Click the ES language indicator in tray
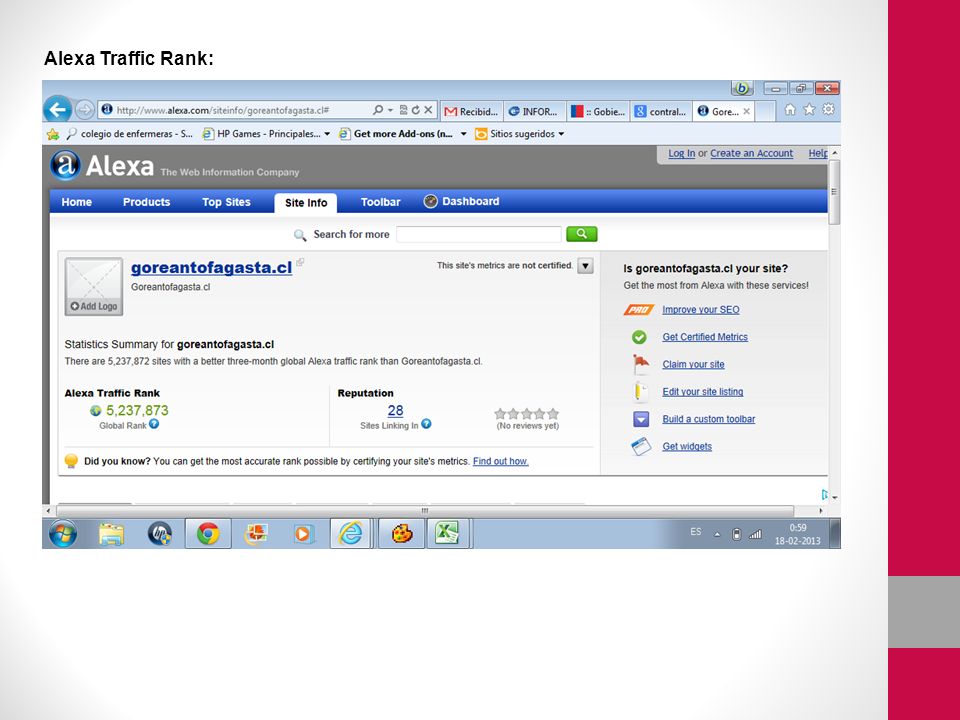 point(696,531)
